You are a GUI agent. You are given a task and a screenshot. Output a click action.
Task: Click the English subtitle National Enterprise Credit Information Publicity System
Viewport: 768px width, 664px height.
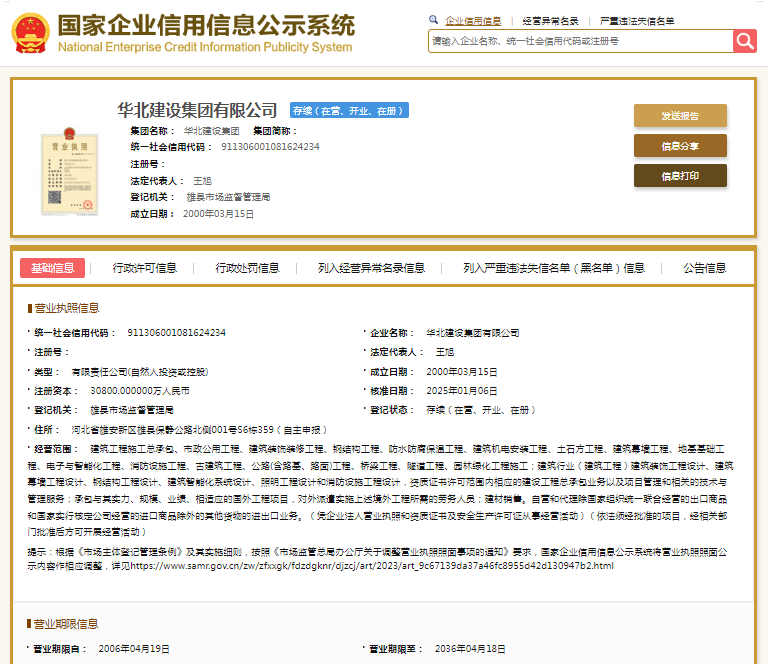(205, 47)
